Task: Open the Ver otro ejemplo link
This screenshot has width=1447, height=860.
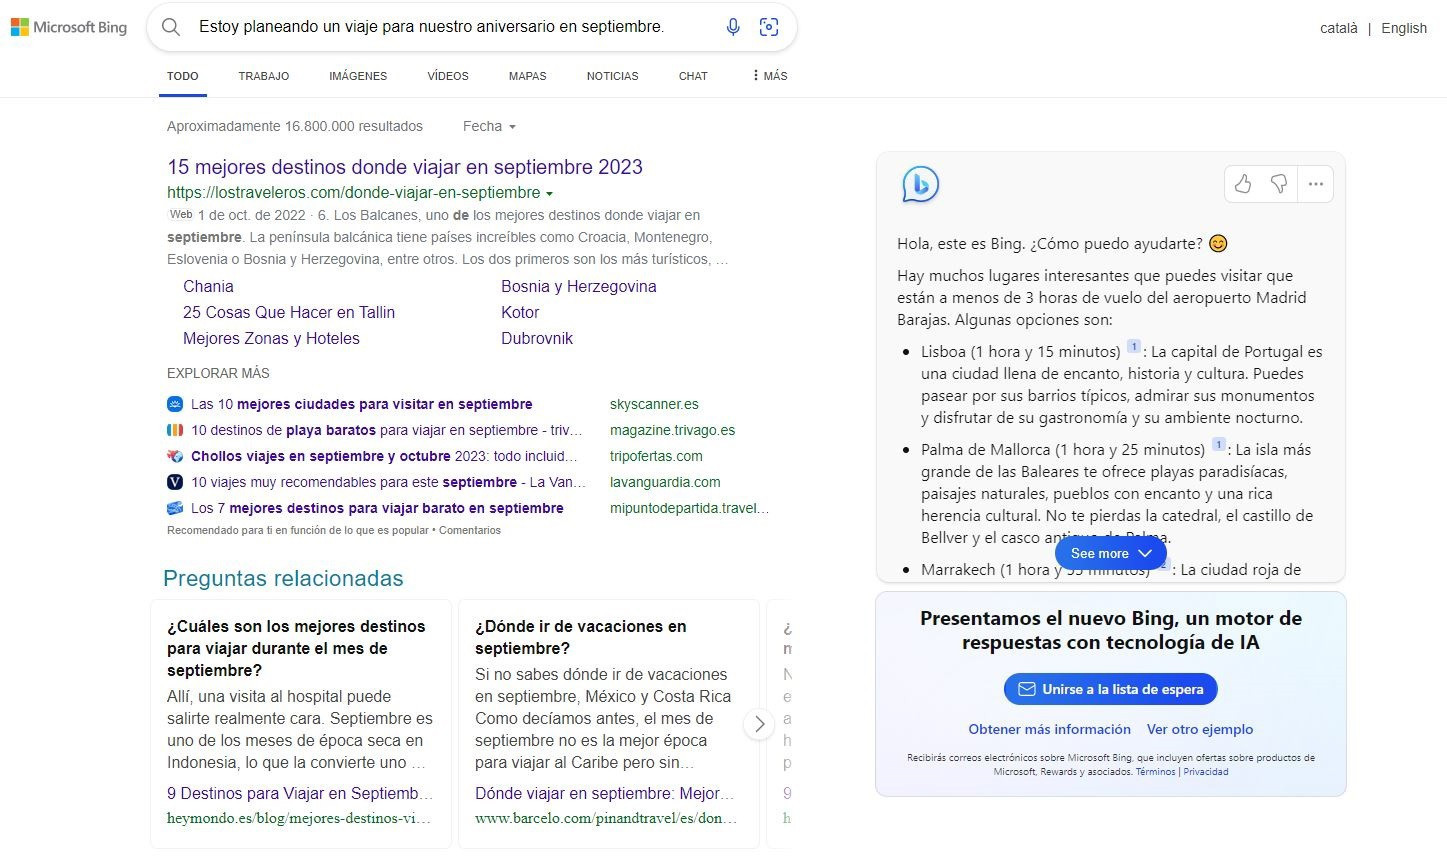Action: pyautogui.click(x=1199, y=729)
